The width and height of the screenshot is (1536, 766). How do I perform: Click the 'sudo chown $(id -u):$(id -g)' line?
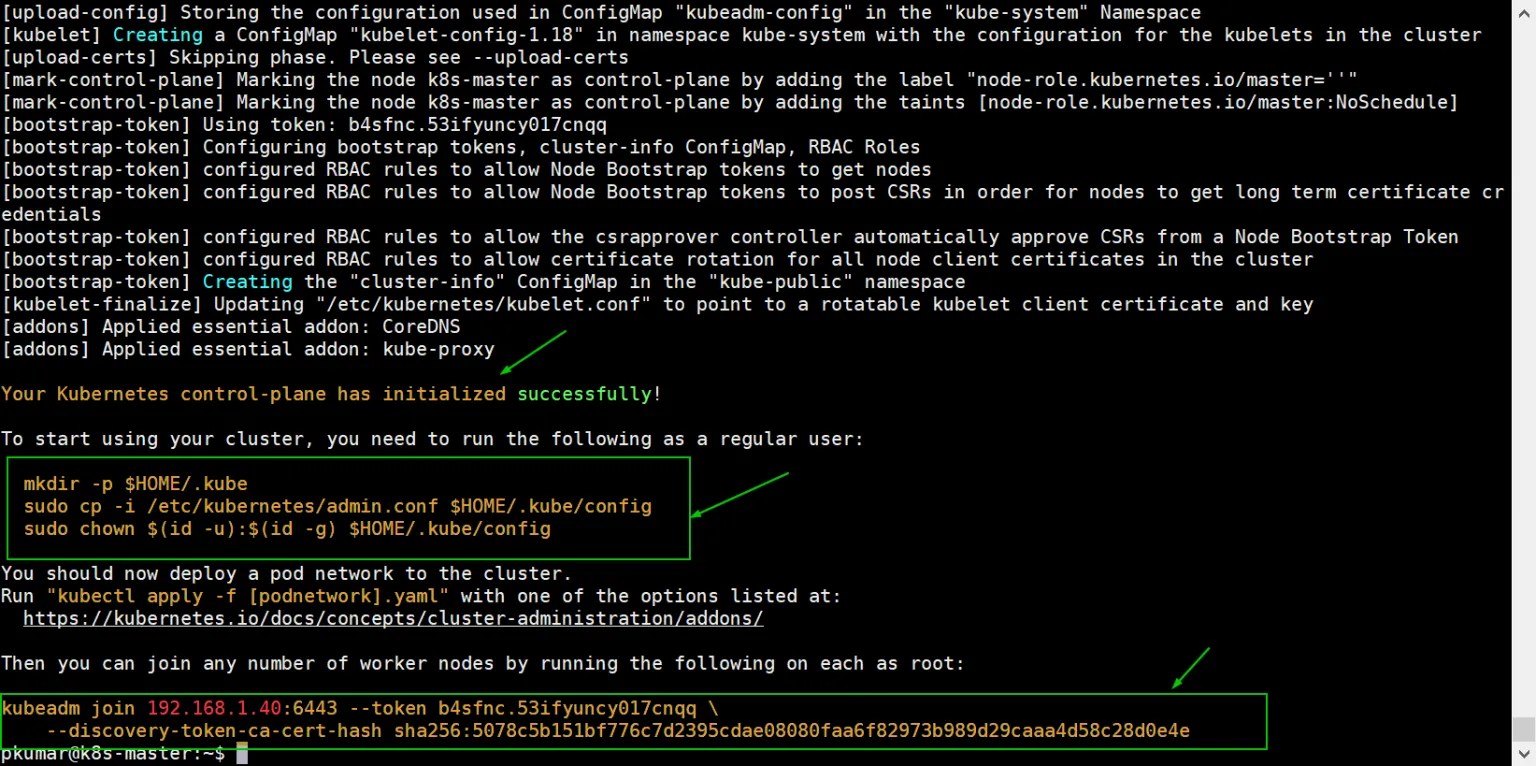[x=287, y=528]
